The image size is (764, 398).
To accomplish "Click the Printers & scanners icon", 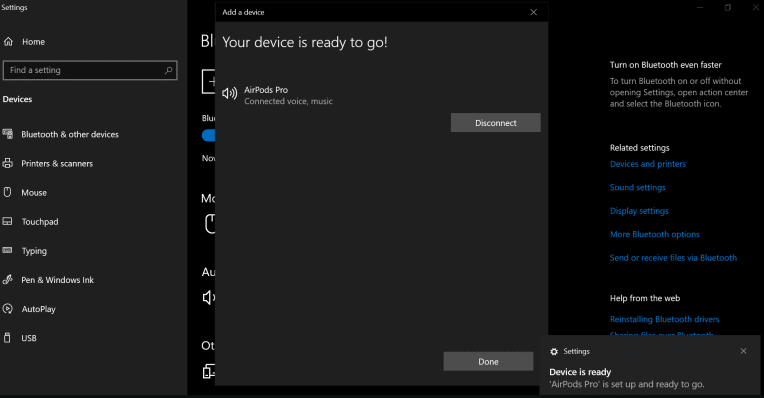I will click(x=7, y=163).
